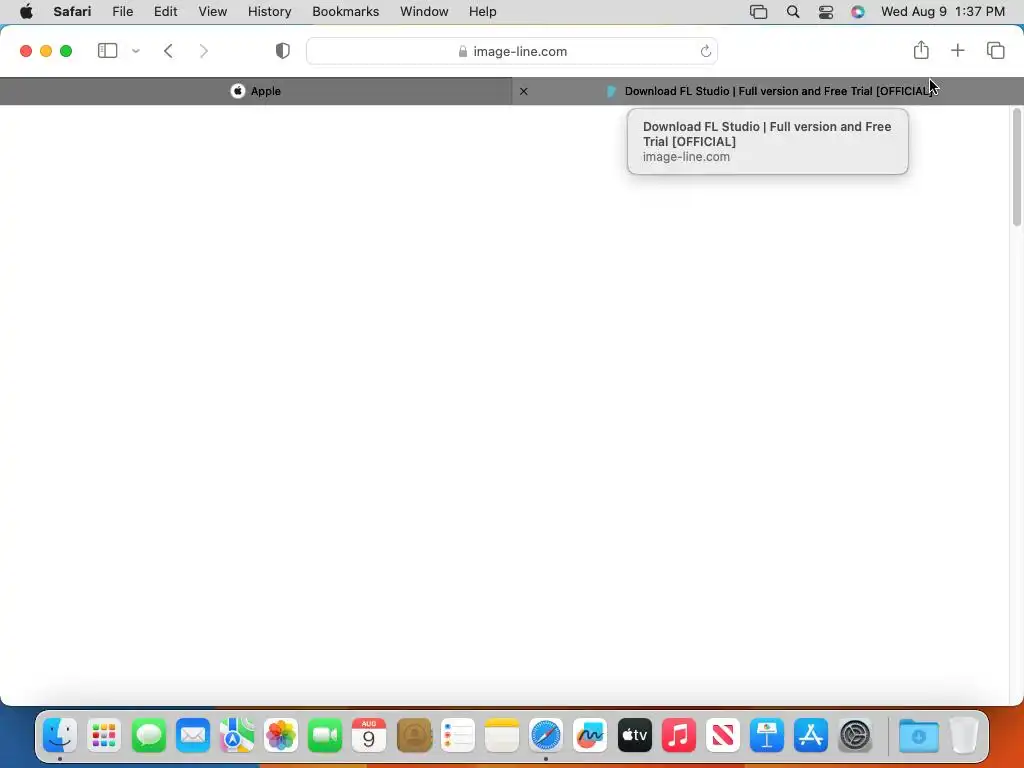Click the date and time clock
The height and width of the screenshot is (768, 1024).
(x=942, y=12)
